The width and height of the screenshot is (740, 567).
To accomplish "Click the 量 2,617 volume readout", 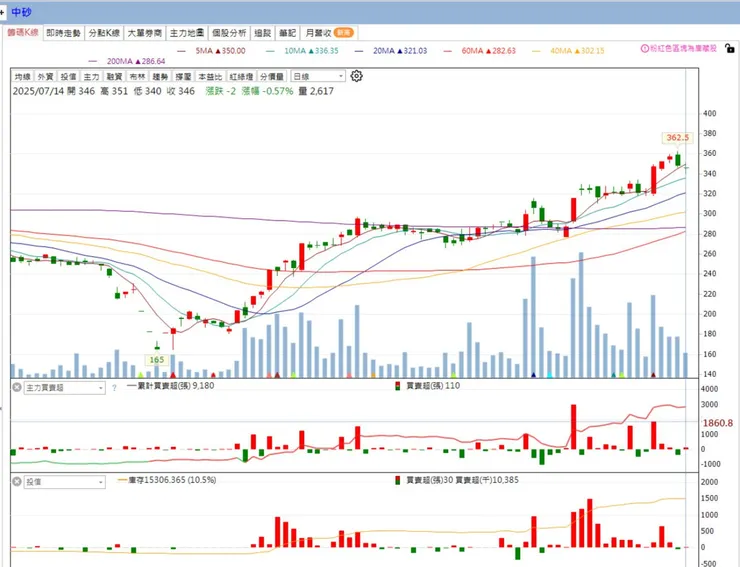I will 316,91.
